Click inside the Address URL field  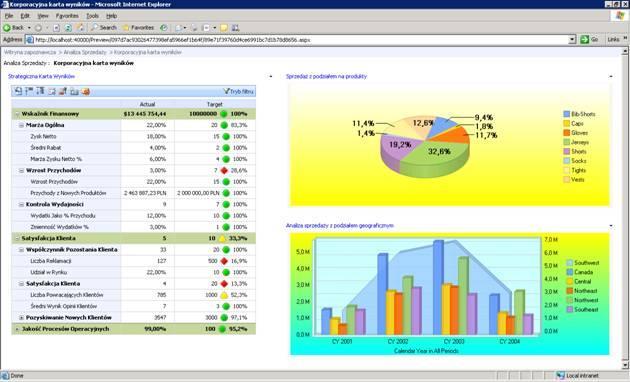pyautogui.click(x=301, y=40)
